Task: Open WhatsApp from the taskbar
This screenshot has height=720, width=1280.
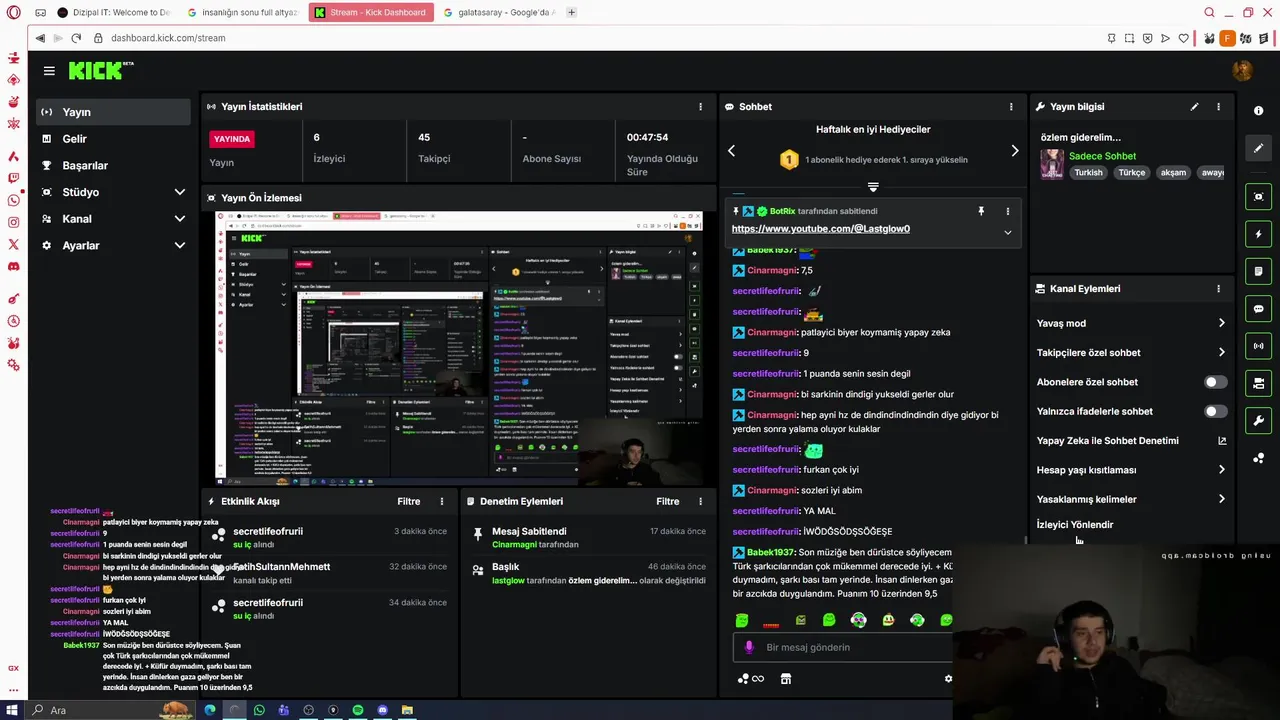Action: tap(259, 710)
